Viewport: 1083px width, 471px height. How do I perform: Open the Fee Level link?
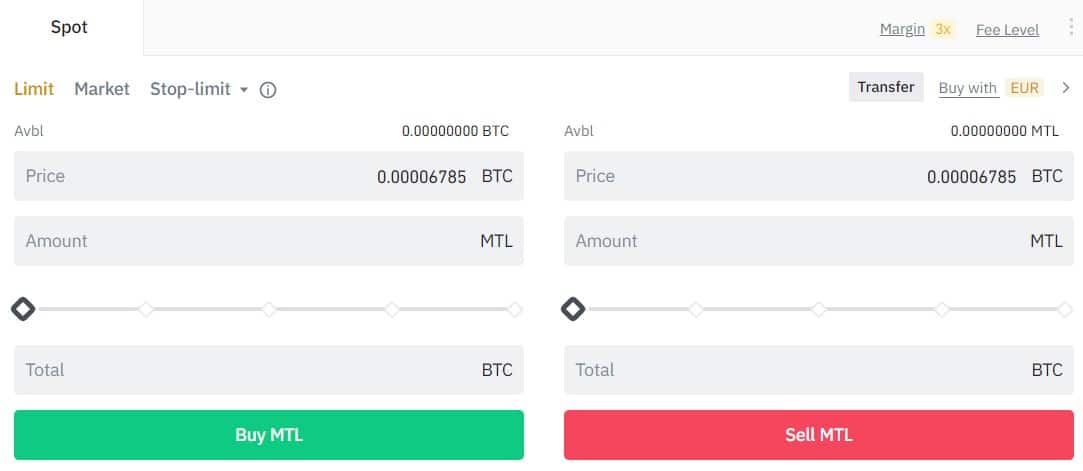click(1007, 30)
